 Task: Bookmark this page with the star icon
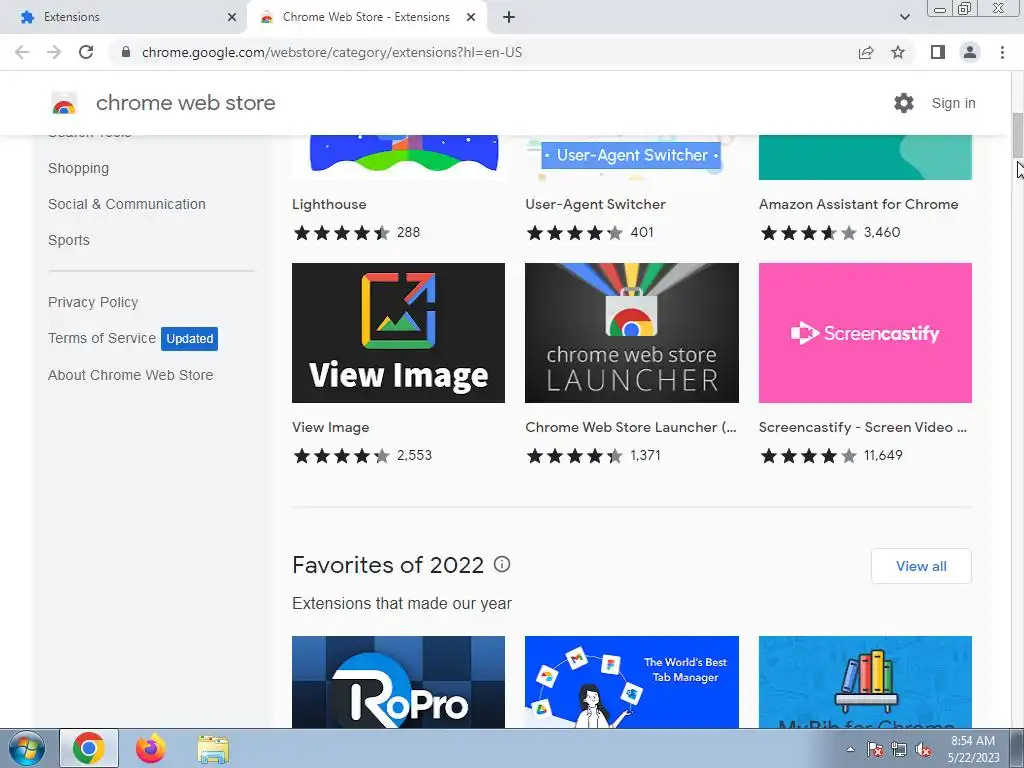pos(898,52)
